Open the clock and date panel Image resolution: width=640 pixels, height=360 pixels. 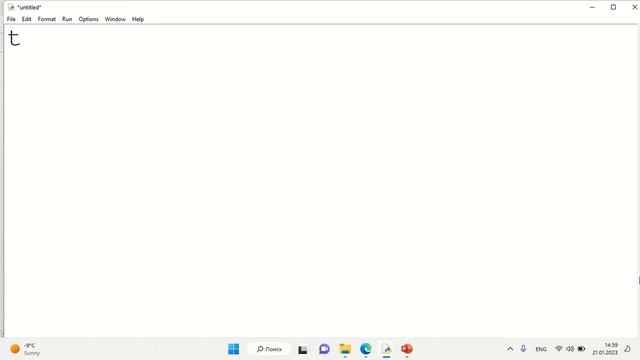coord(605,349)
